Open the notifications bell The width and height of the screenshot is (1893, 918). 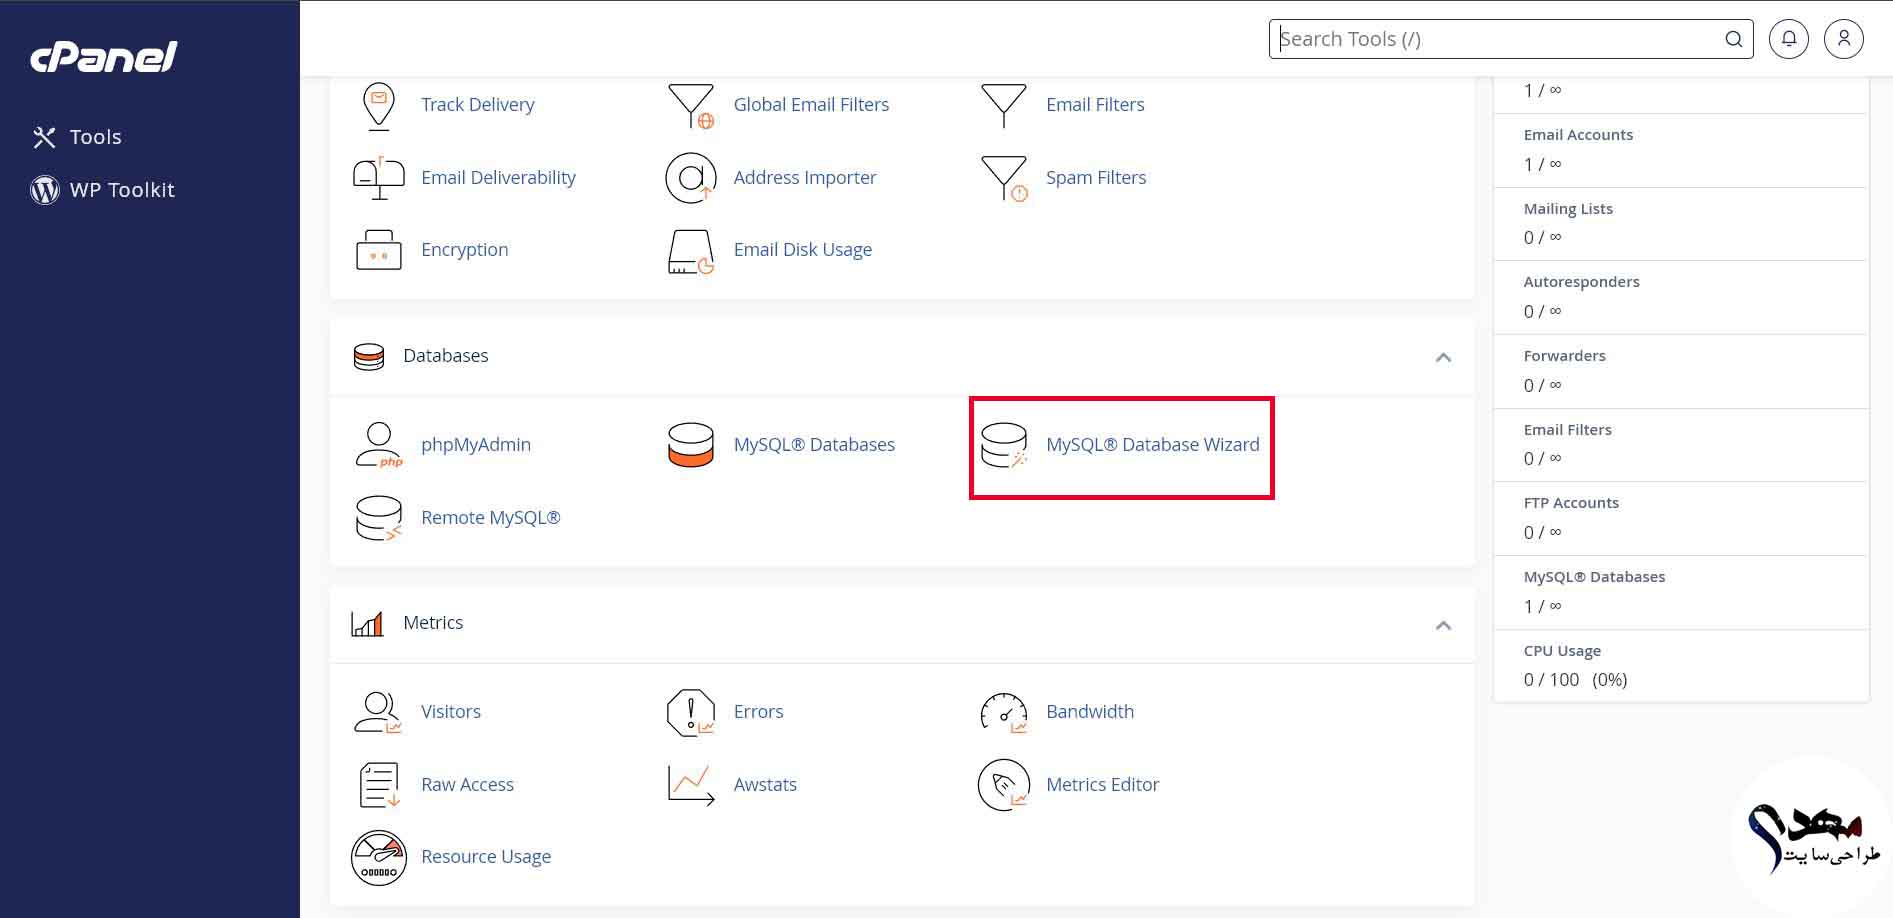[1788, 39]
